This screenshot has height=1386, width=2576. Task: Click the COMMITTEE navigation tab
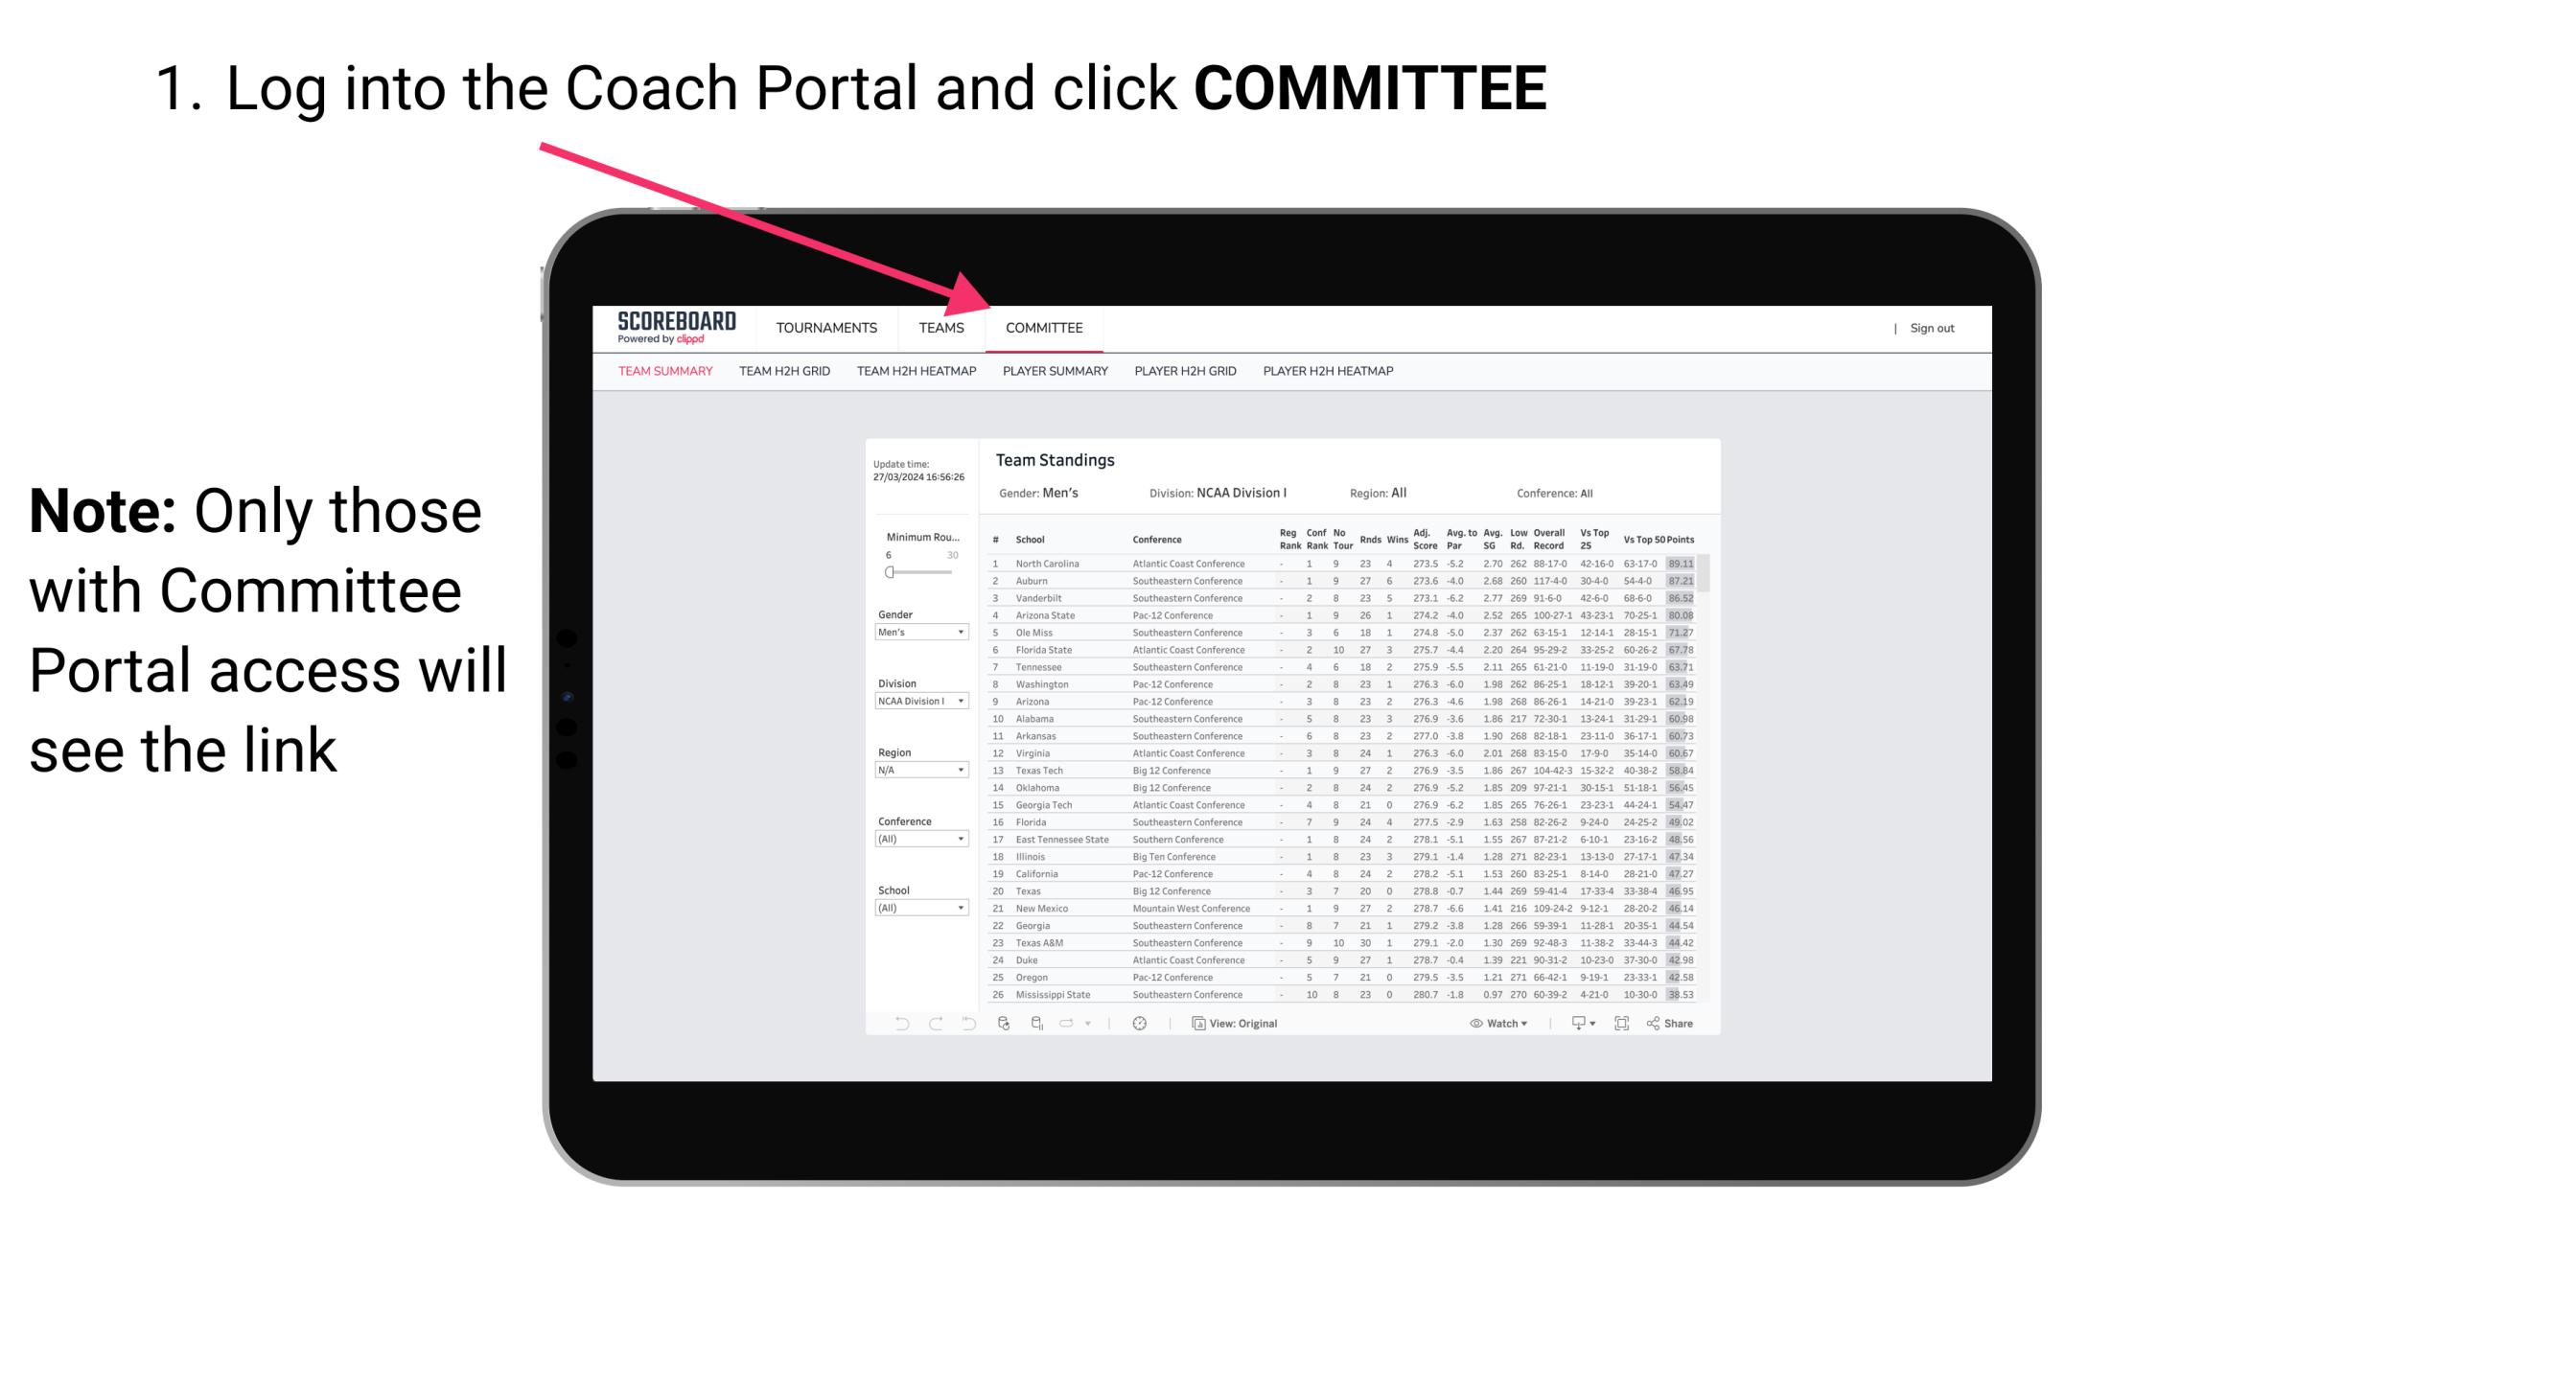(1043, 328)
